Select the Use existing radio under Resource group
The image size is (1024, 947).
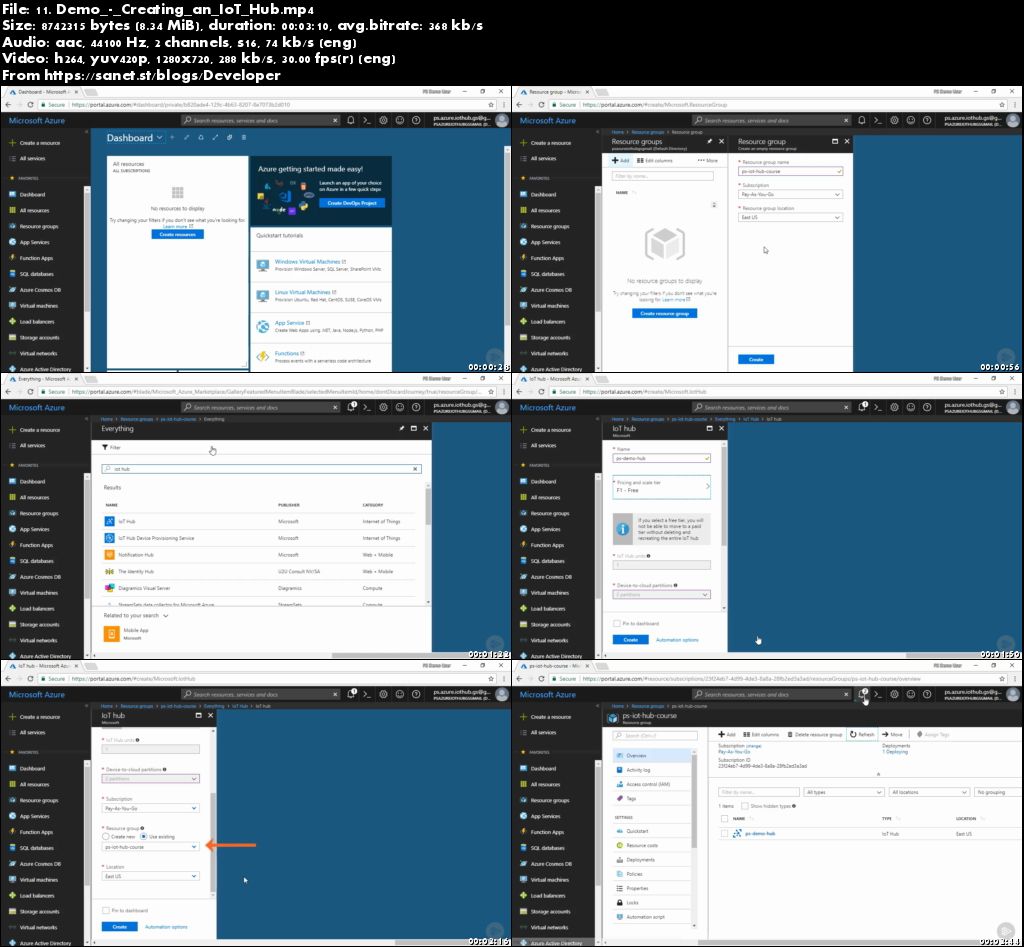[x=144, y=837]
